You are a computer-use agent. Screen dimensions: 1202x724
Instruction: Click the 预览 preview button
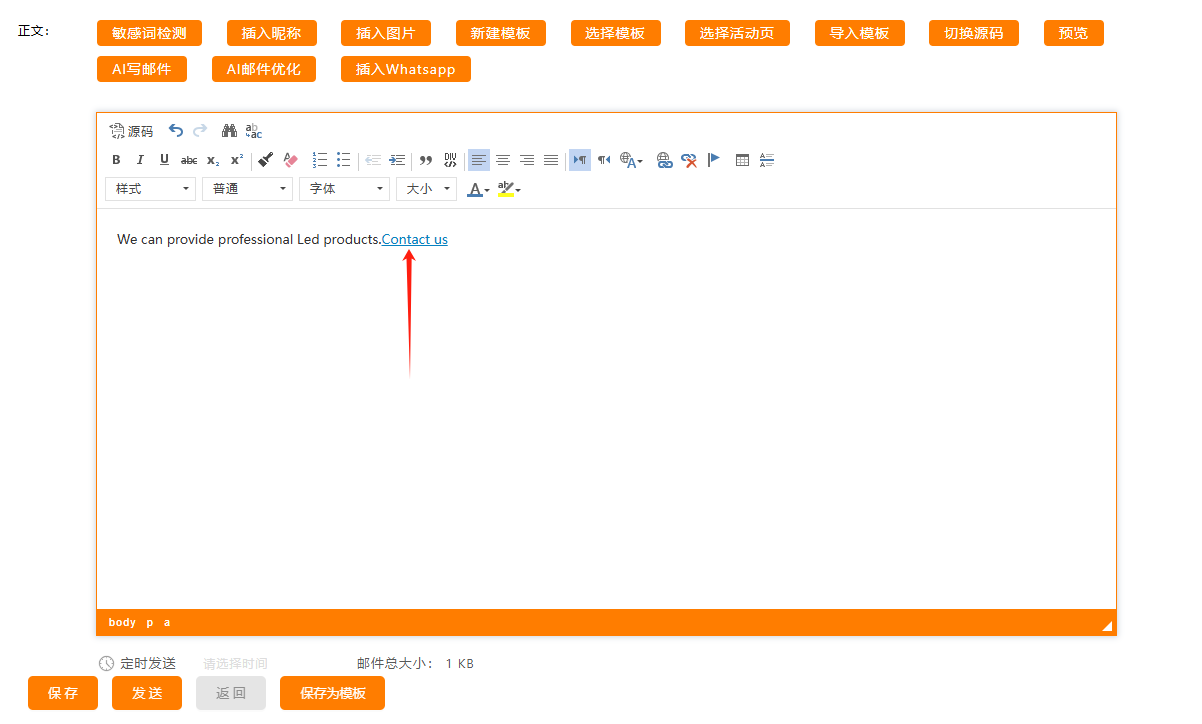1074,33
